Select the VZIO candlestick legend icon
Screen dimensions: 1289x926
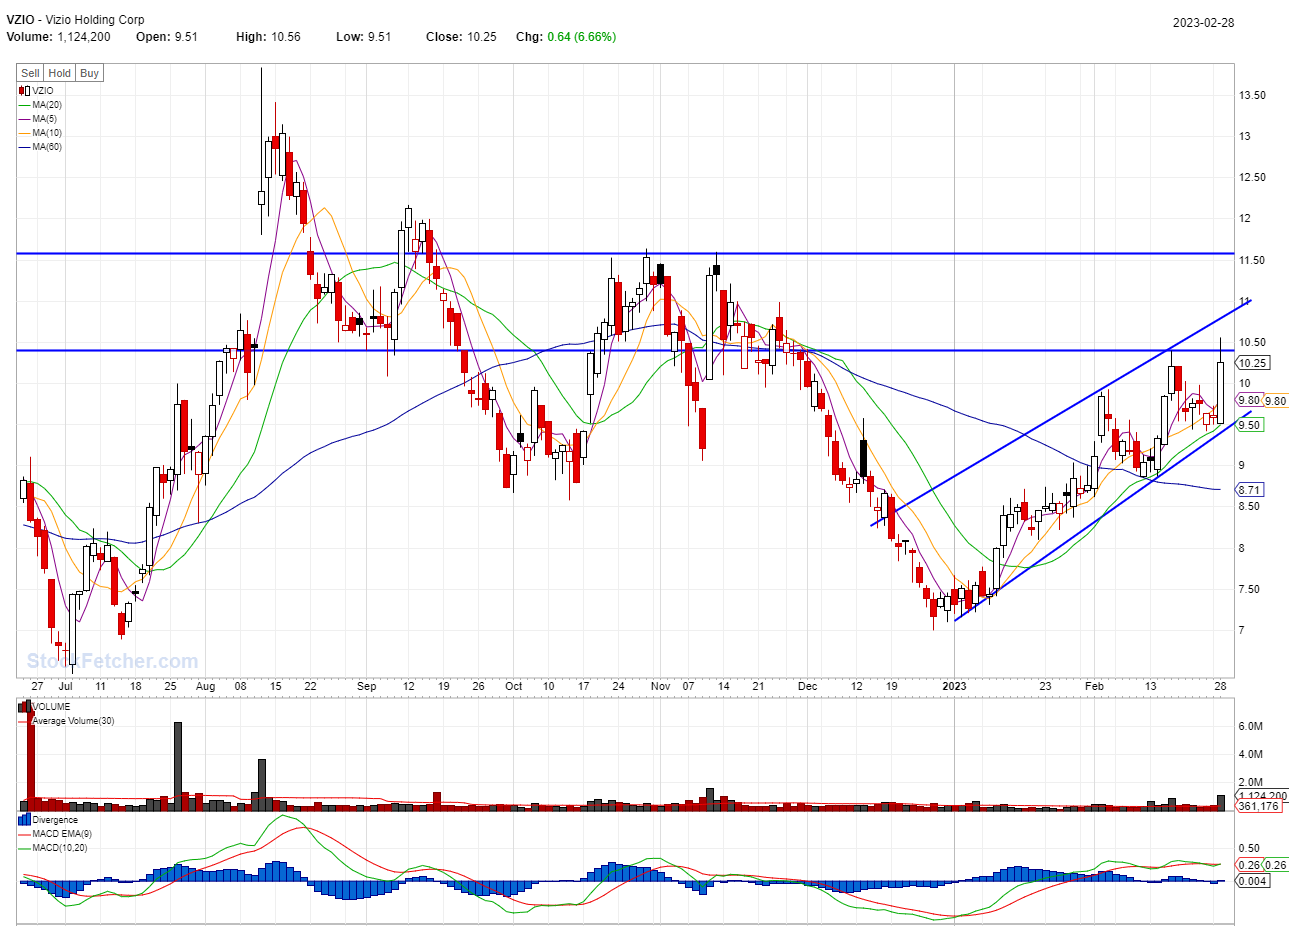[x=24, y=91]
